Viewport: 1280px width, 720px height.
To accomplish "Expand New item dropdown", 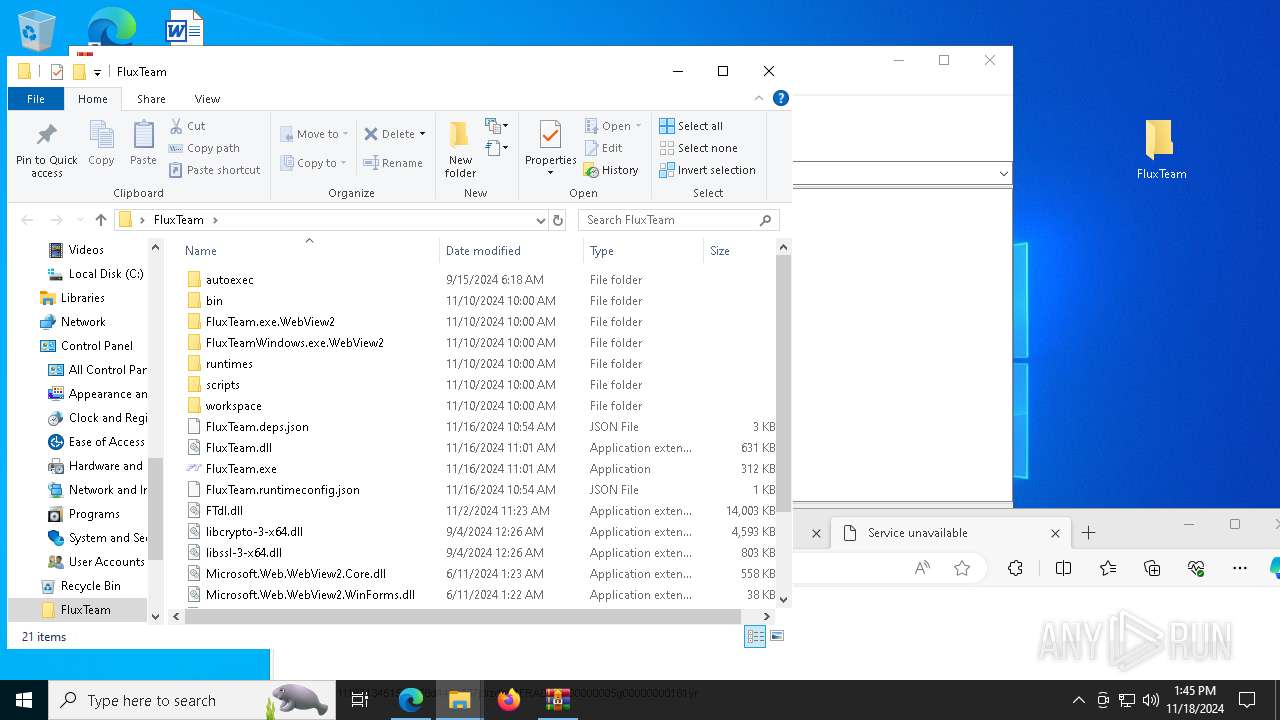I will point(497,126).
